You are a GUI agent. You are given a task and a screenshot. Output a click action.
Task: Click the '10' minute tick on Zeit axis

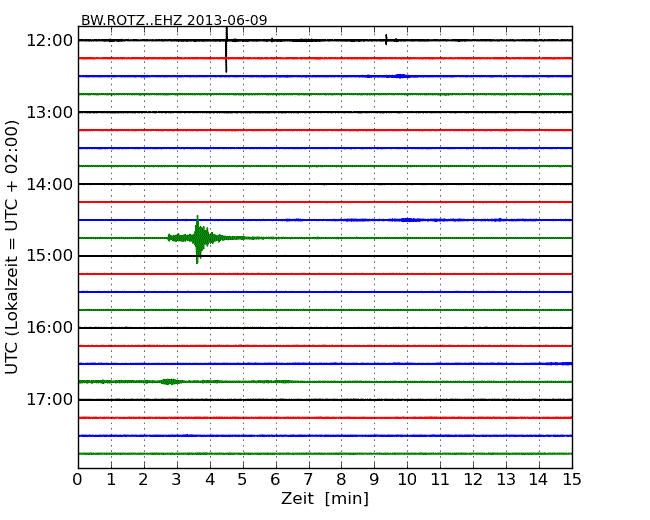coord(407,480)
